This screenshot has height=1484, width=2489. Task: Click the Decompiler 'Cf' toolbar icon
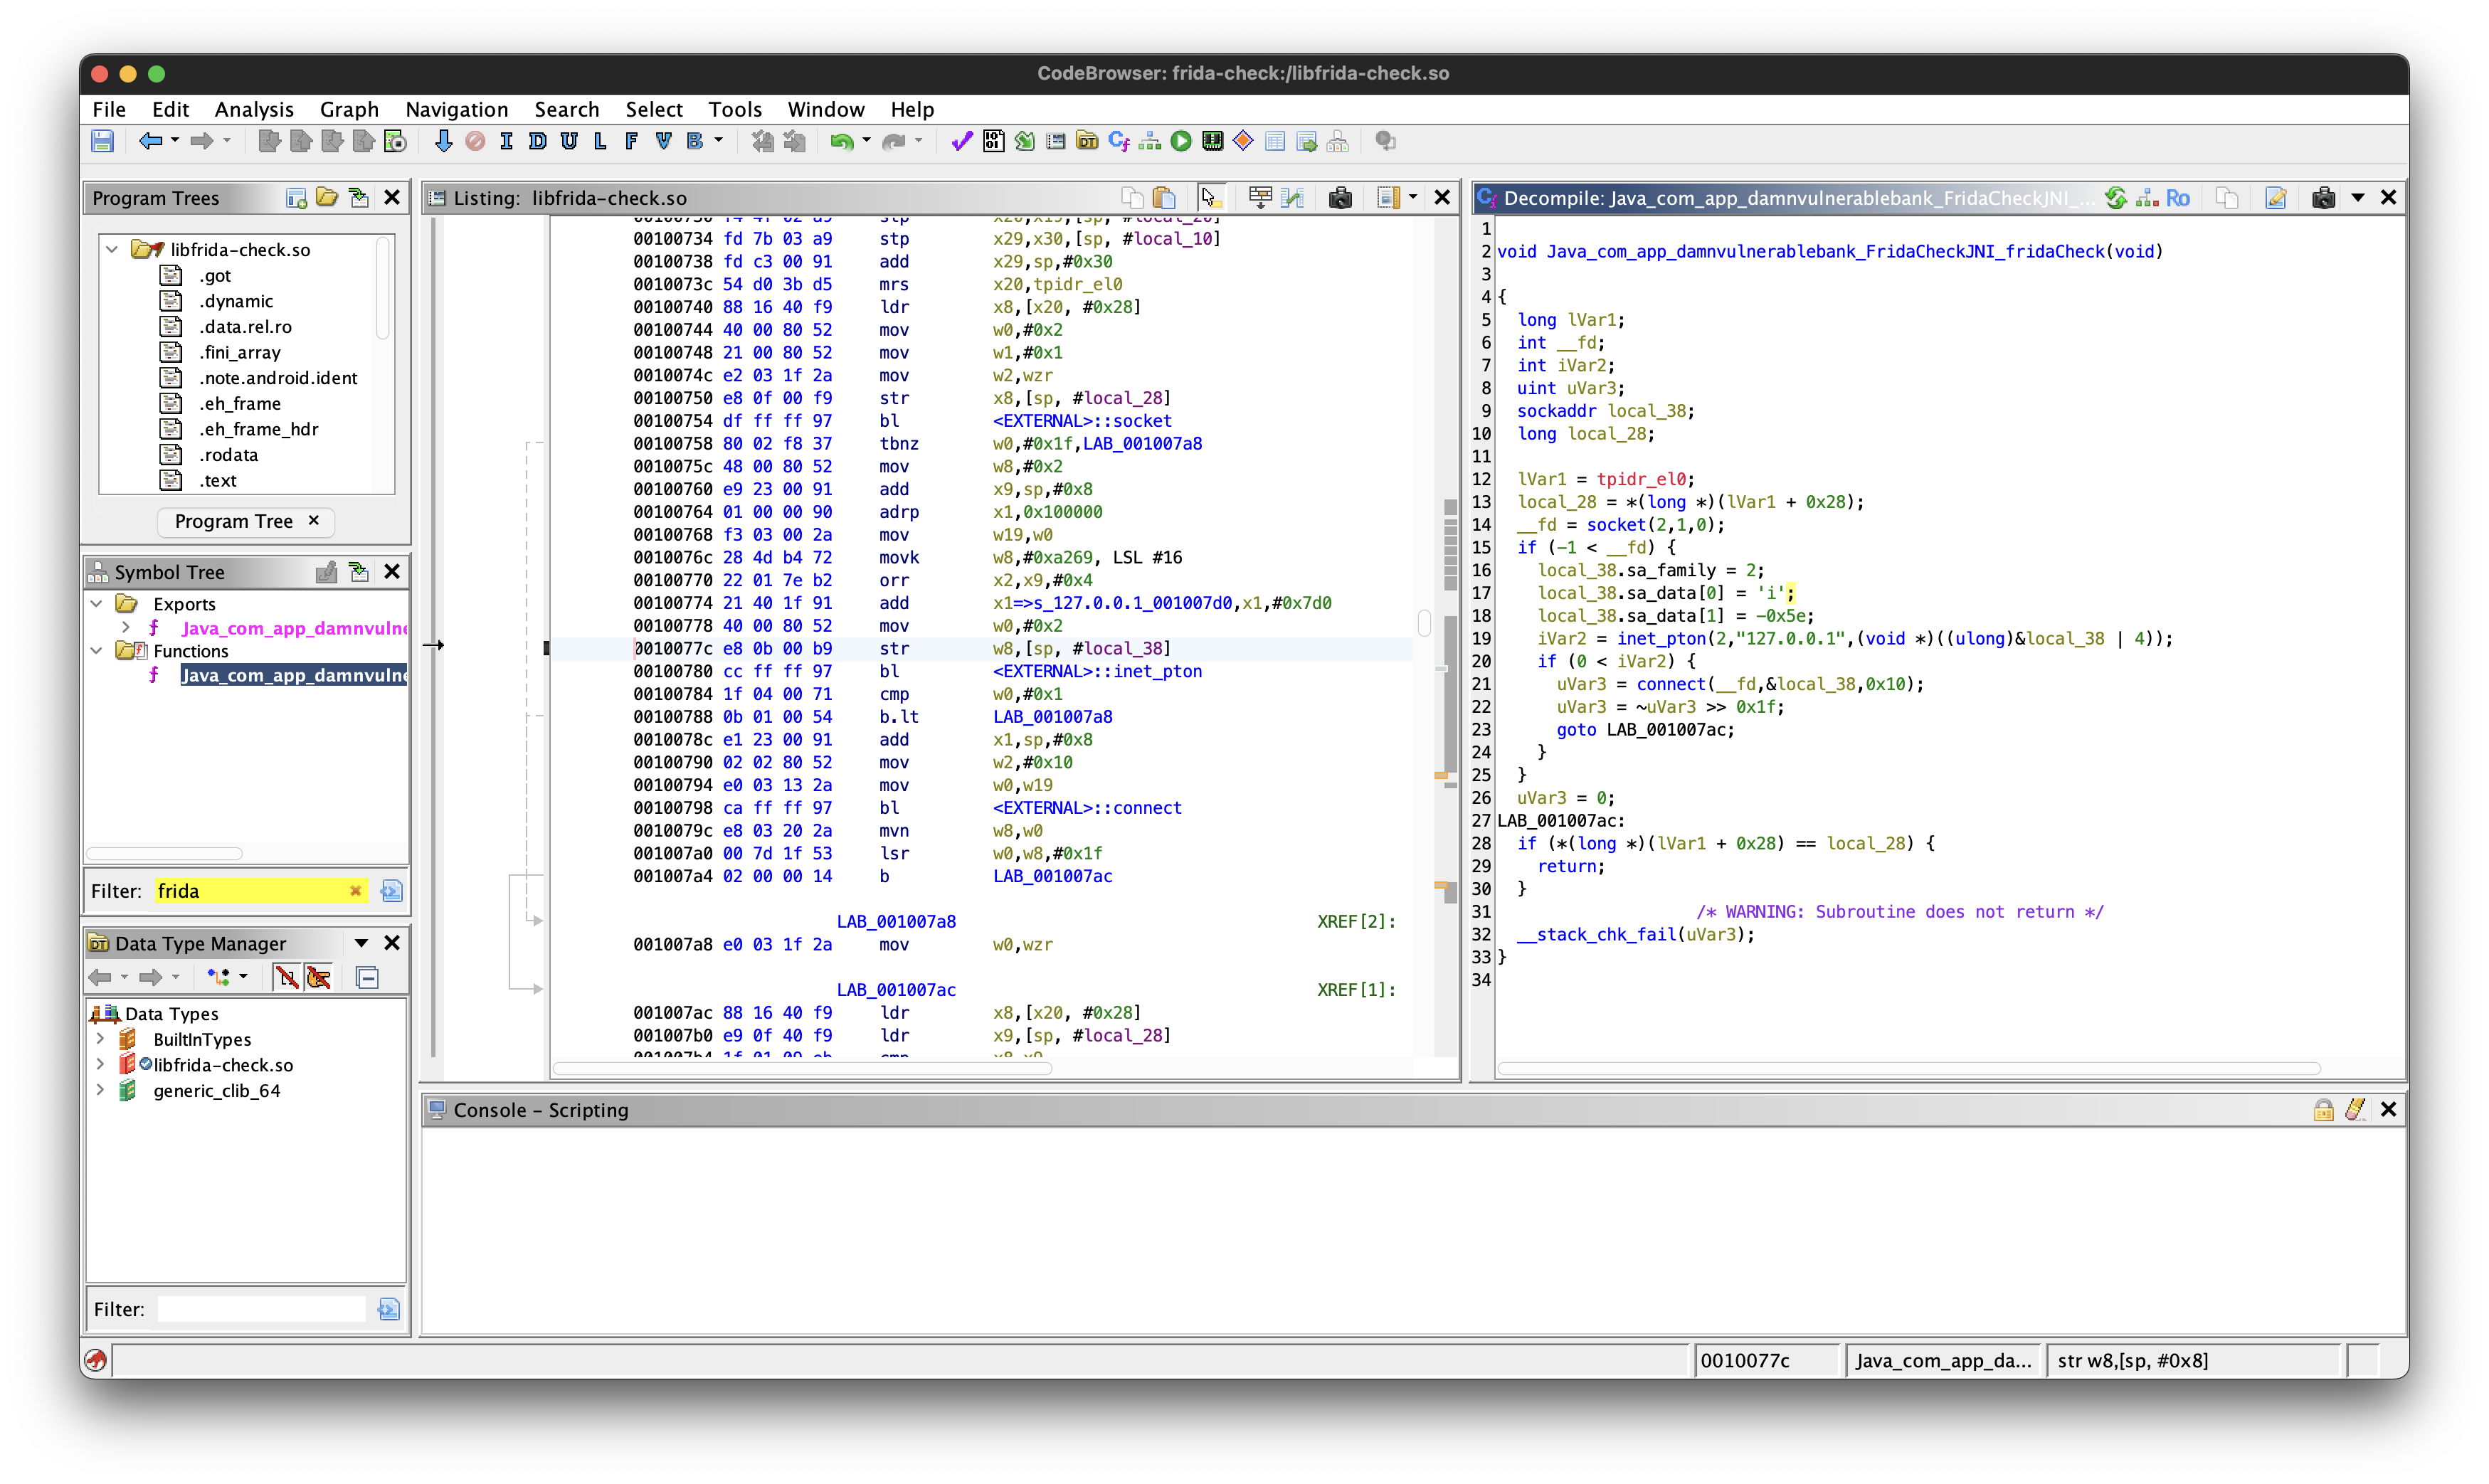tap(1118, 141)
